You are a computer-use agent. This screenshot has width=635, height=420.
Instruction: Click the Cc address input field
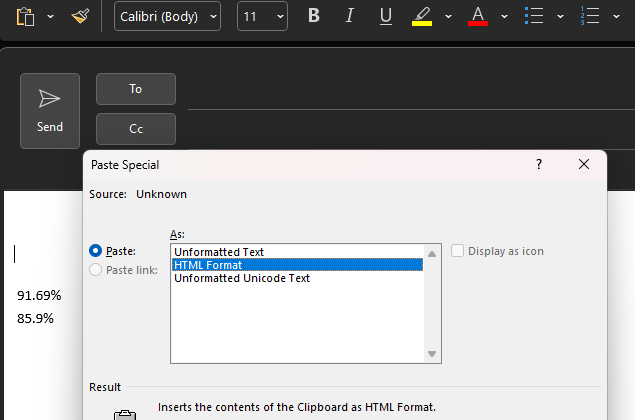pyautogui.click(x=411, y=130)
